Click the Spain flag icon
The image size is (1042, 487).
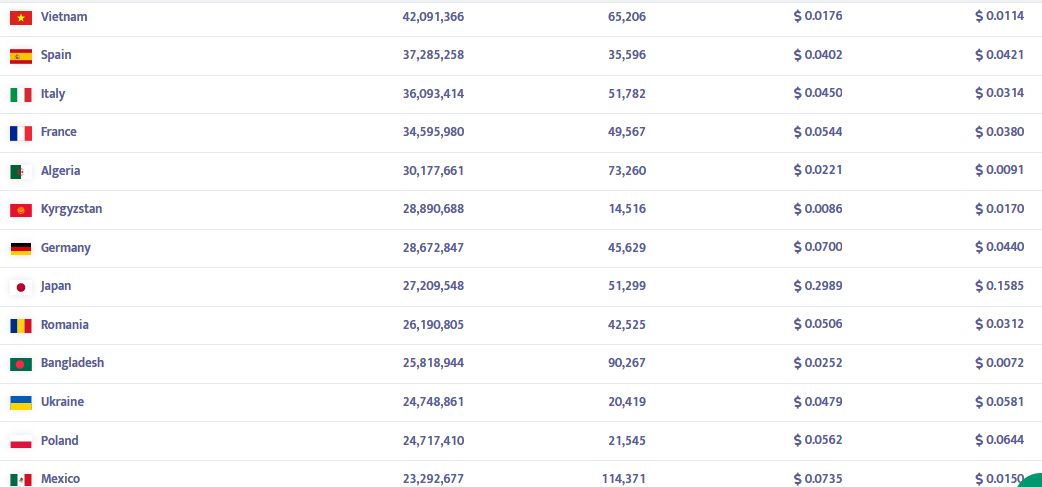tap(21, 56)
